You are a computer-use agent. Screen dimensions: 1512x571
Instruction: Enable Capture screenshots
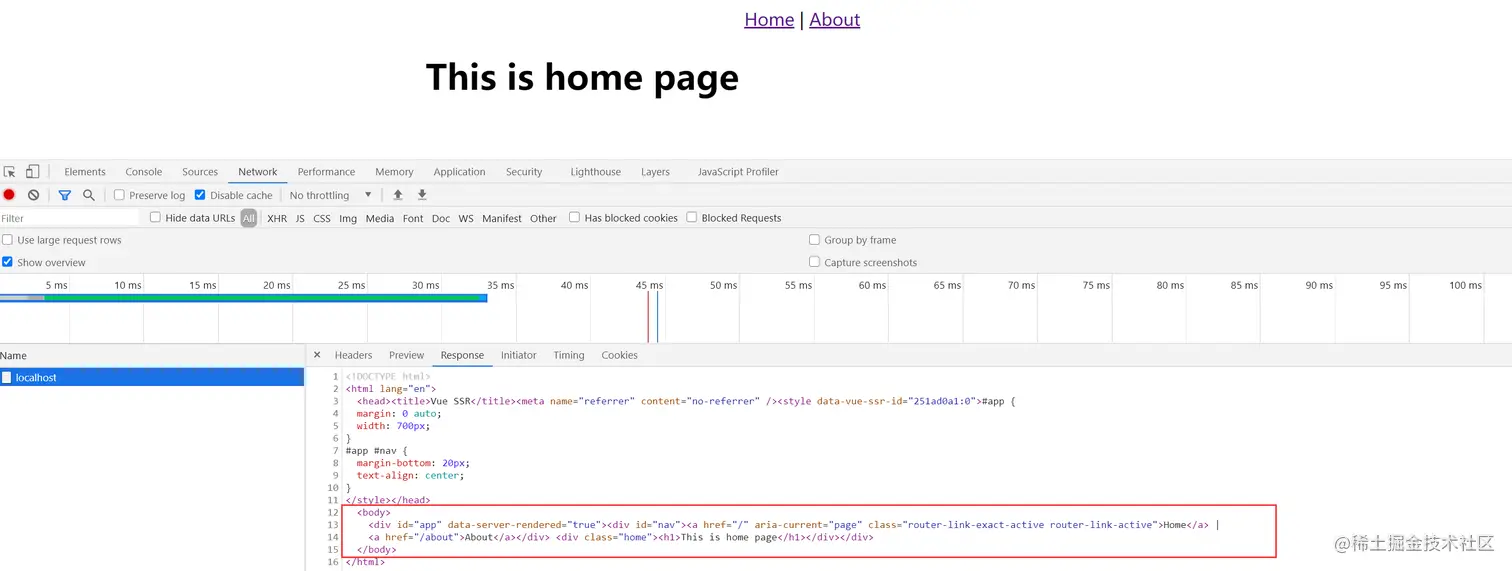tap(814, 262)
